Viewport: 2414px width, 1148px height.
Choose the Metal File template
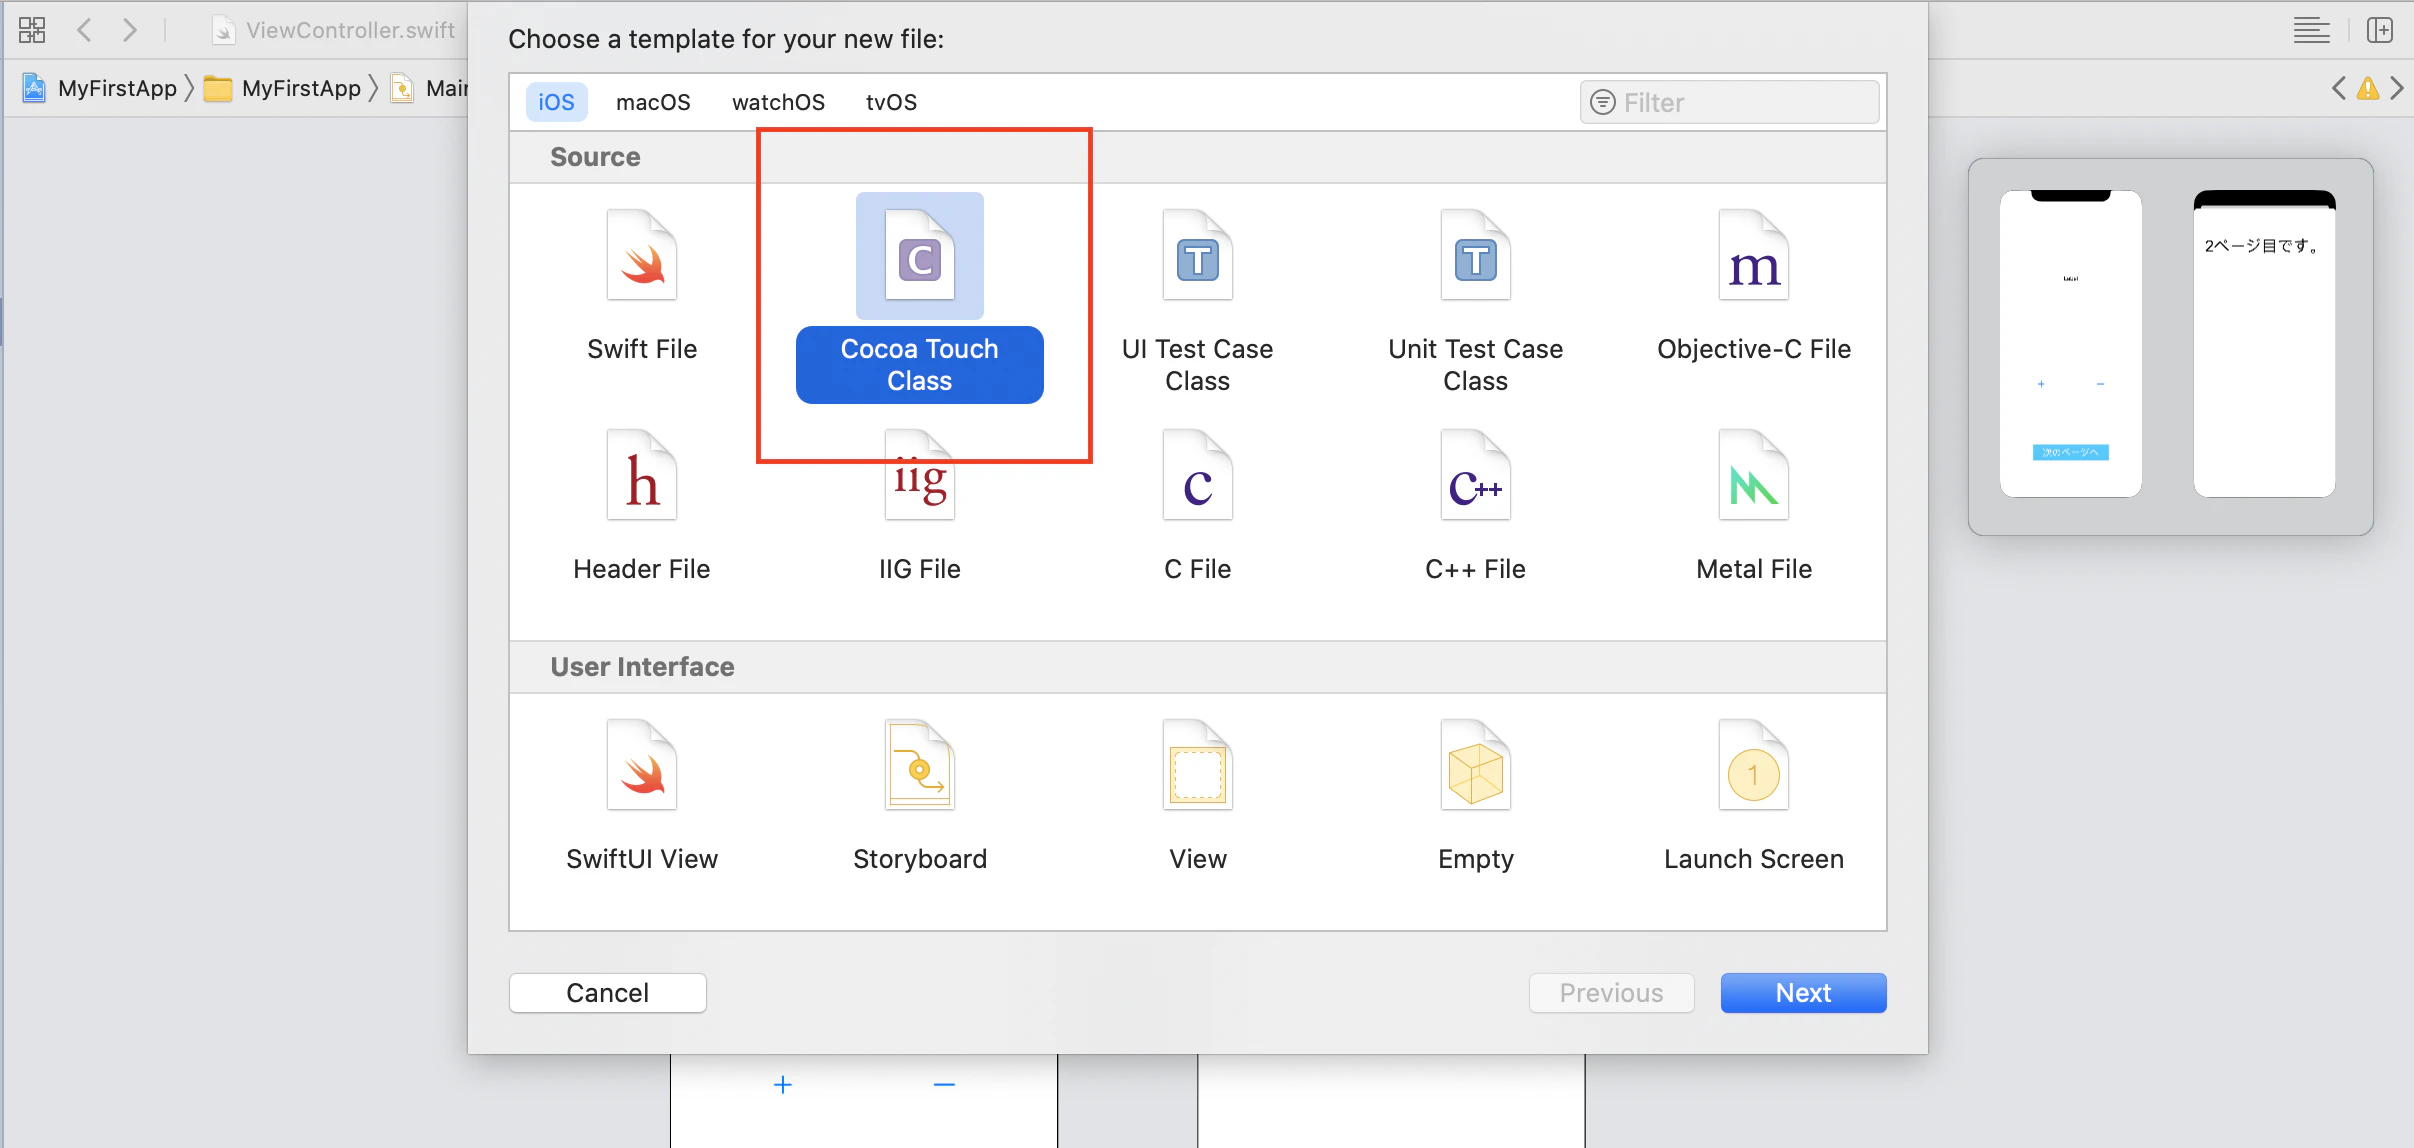coord(1753,506)
